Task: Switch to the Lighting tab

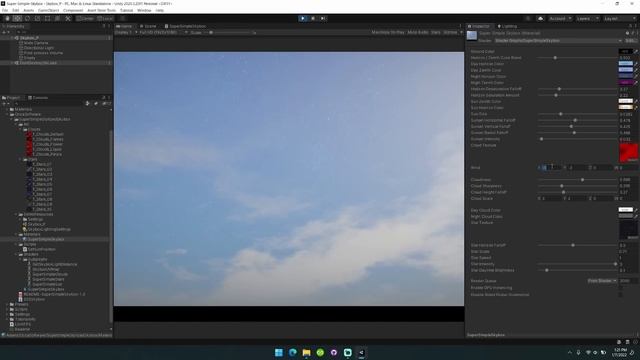Action: pos(507,26)
